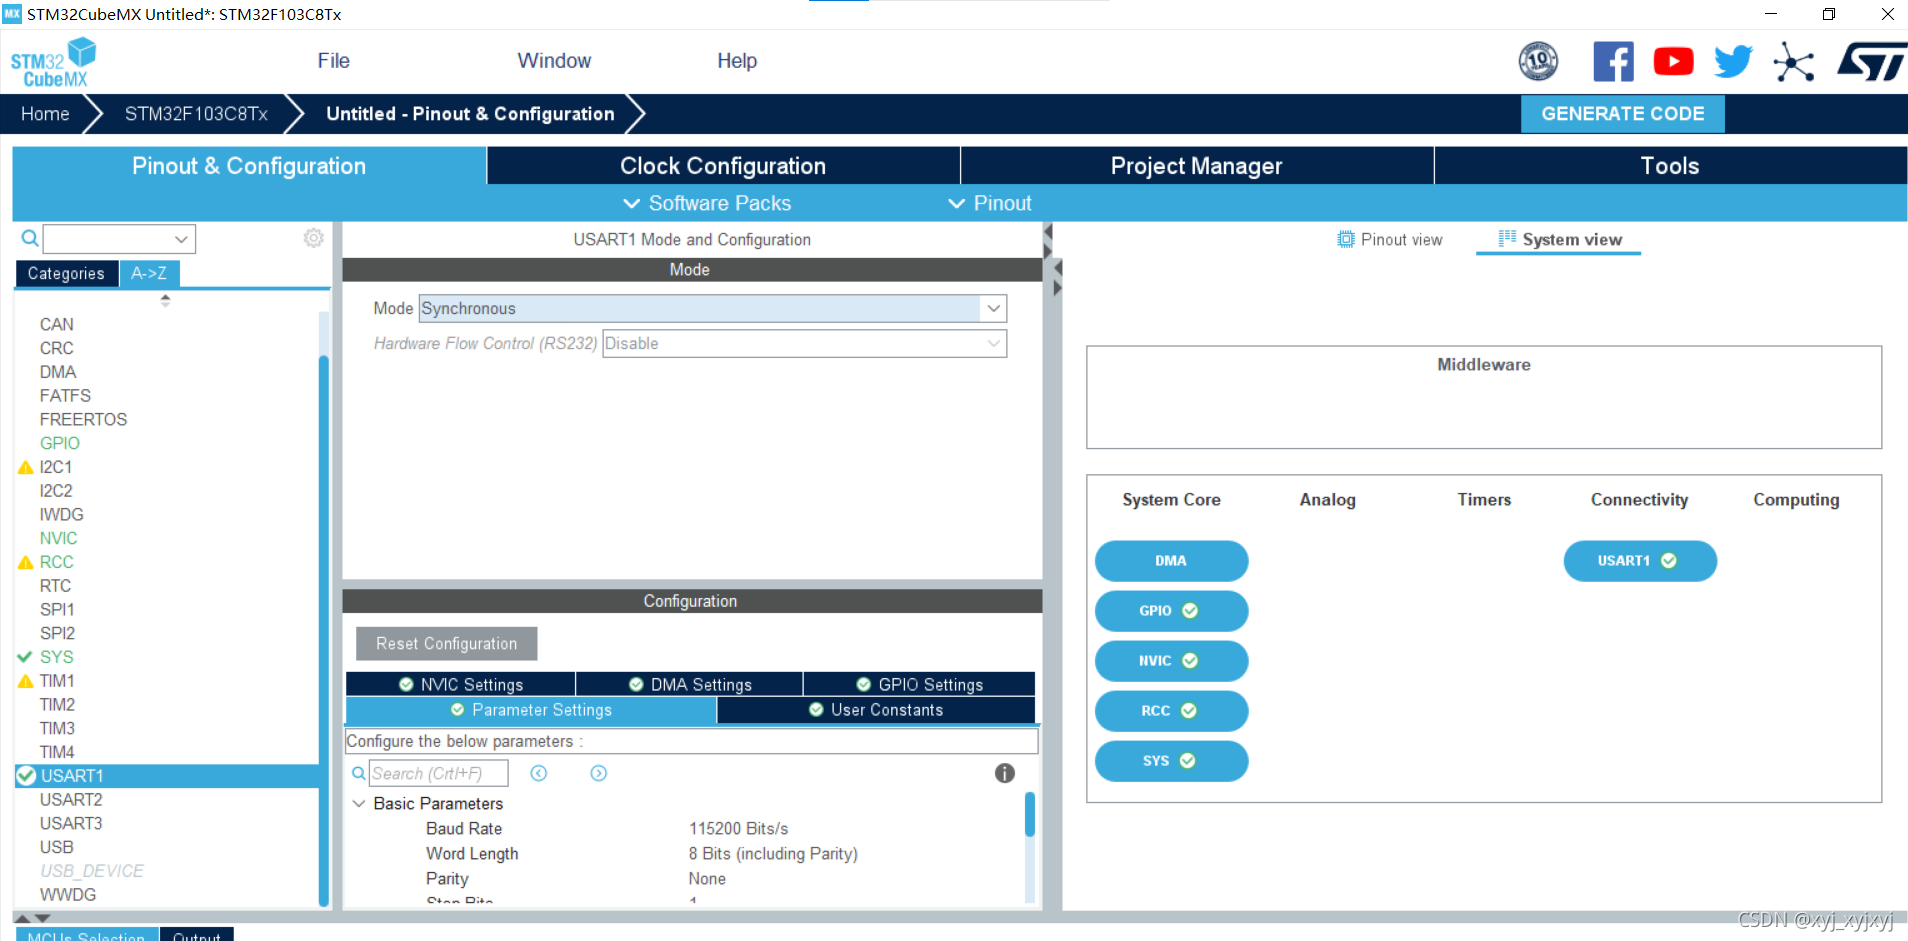Viewport: 1908px width, 941px height.
Task: Select the Pinout & Configuration tab
Action: click(x=249, y=166)
